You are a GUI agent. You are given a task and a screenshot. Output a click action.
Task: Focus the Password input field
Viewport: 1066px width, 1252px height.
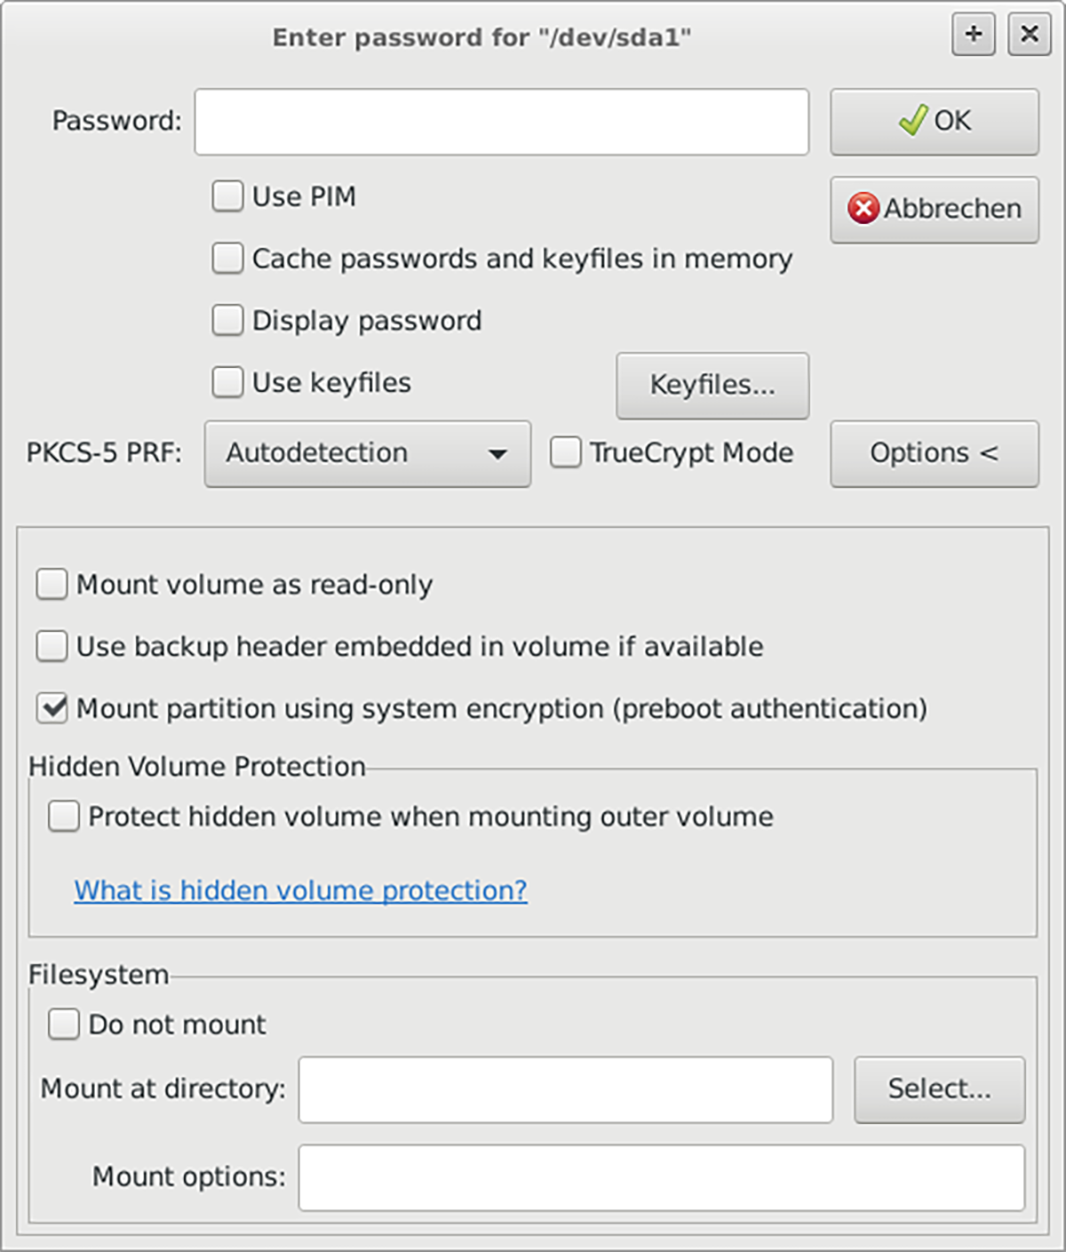point(501,122)
